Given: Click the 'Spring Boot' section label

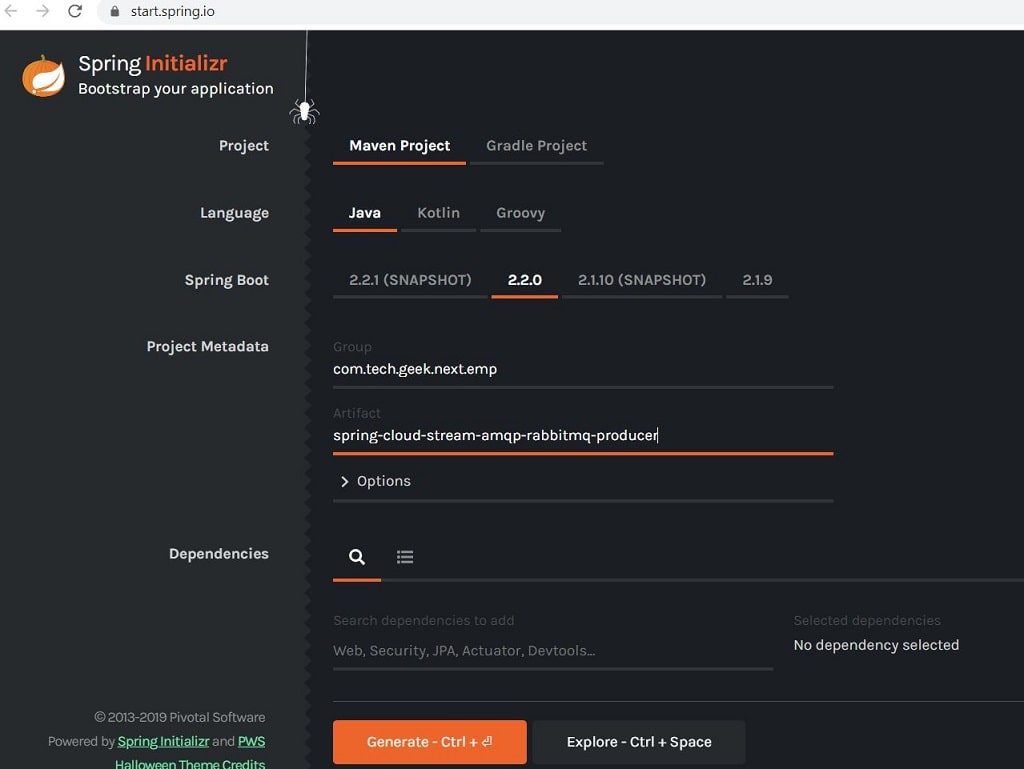Looking at the screenshot, I should (x=227, y=280).
